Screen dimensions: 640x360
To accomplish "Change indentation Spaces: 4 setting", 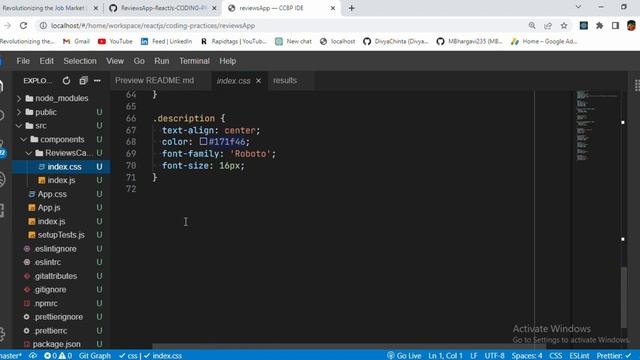I will coord(527,356).
